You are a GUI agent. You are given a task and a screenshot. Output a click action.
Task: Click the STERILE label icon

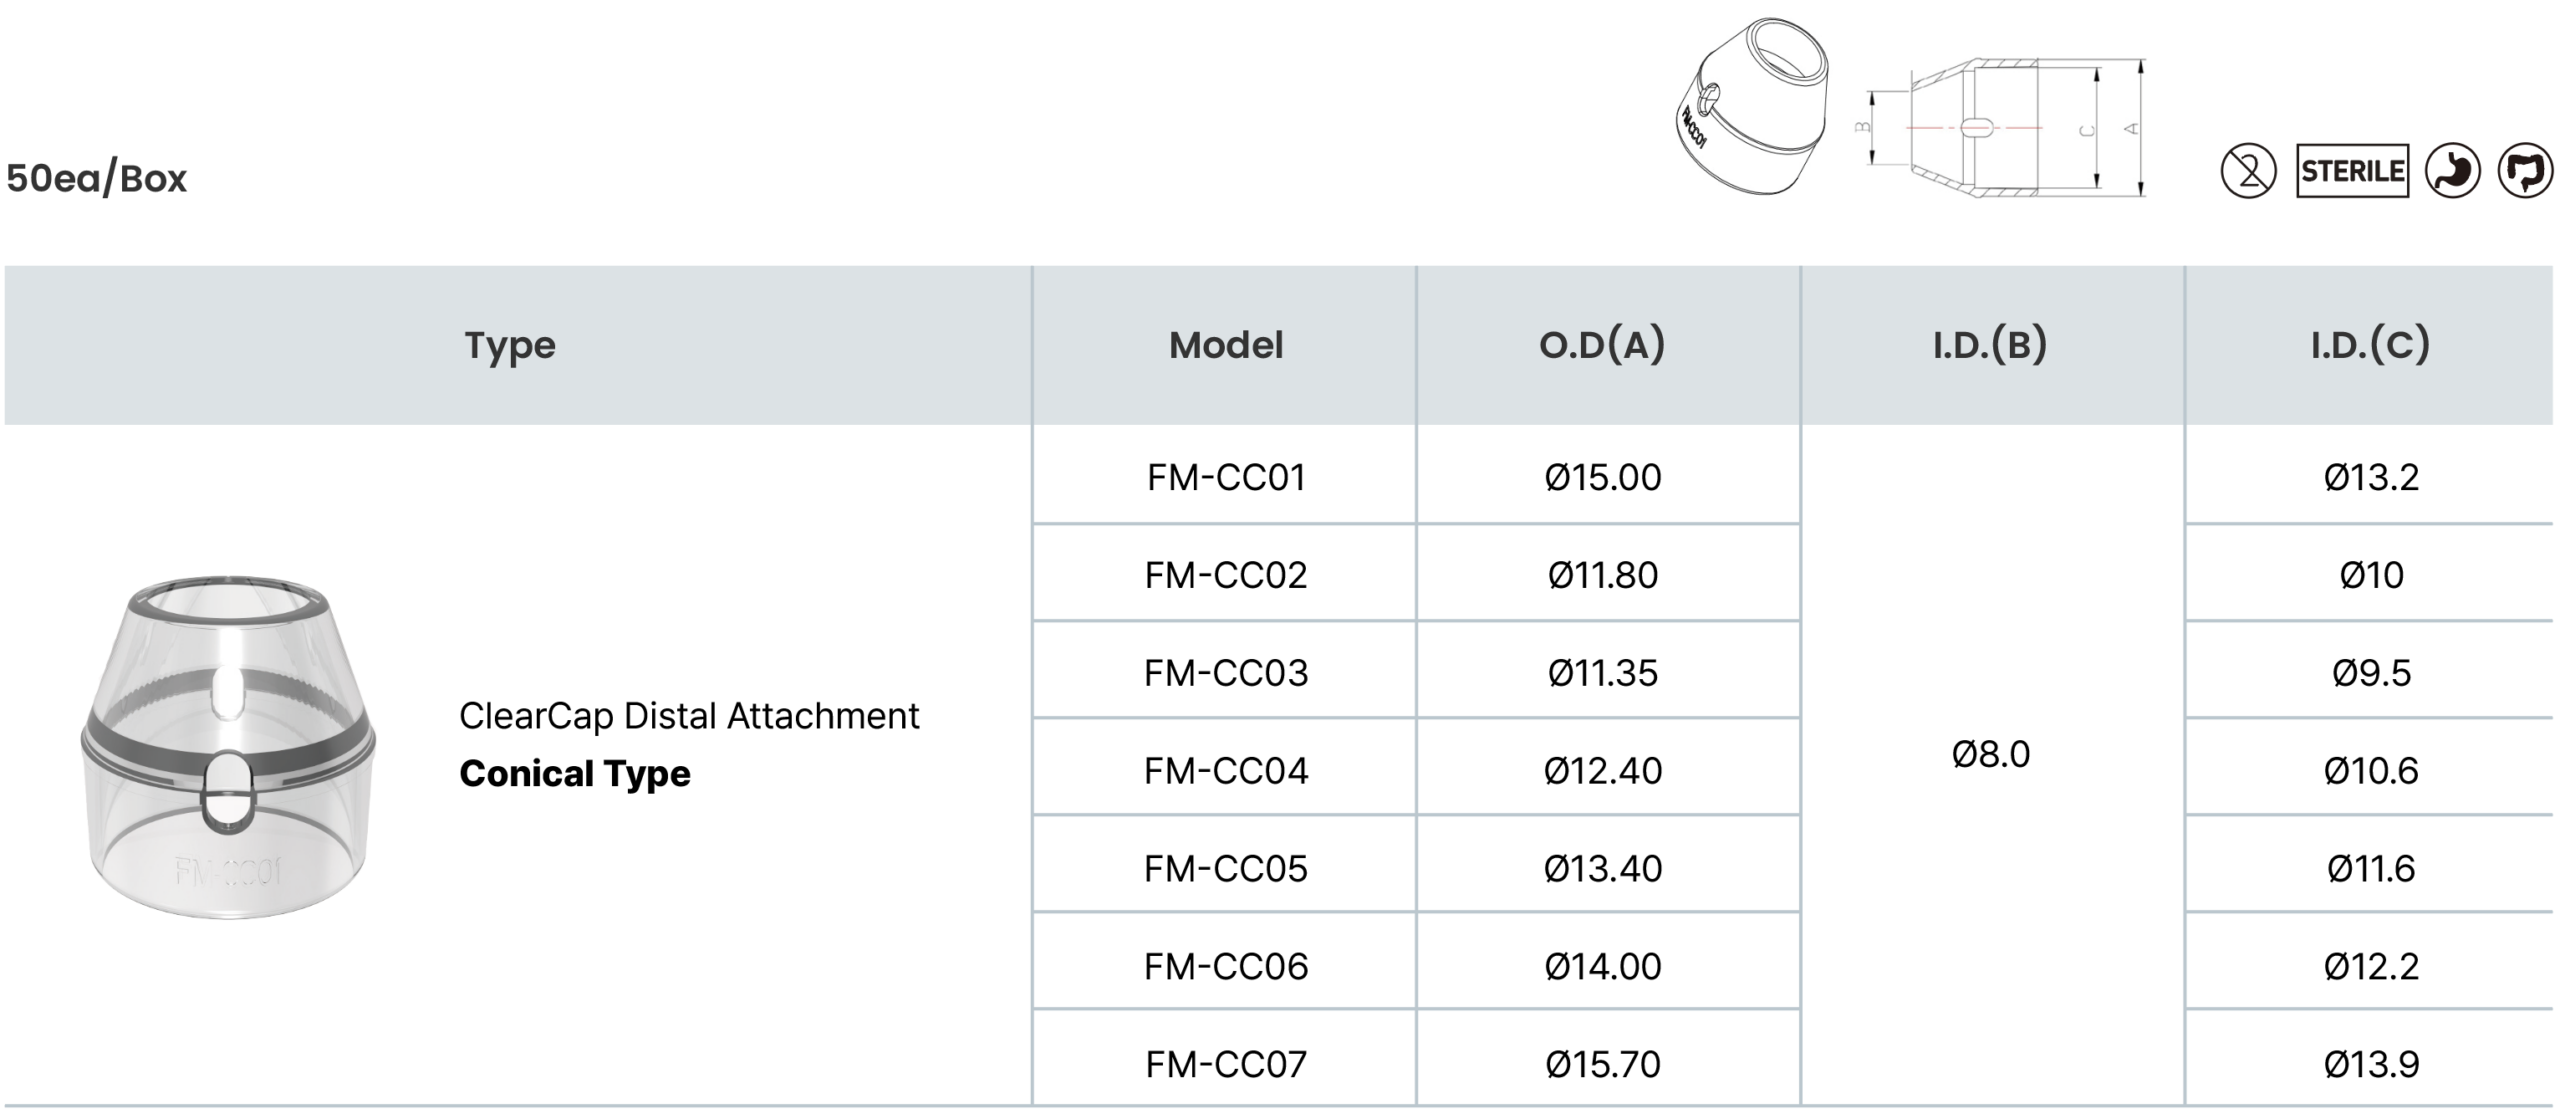tap(2352, 171)
